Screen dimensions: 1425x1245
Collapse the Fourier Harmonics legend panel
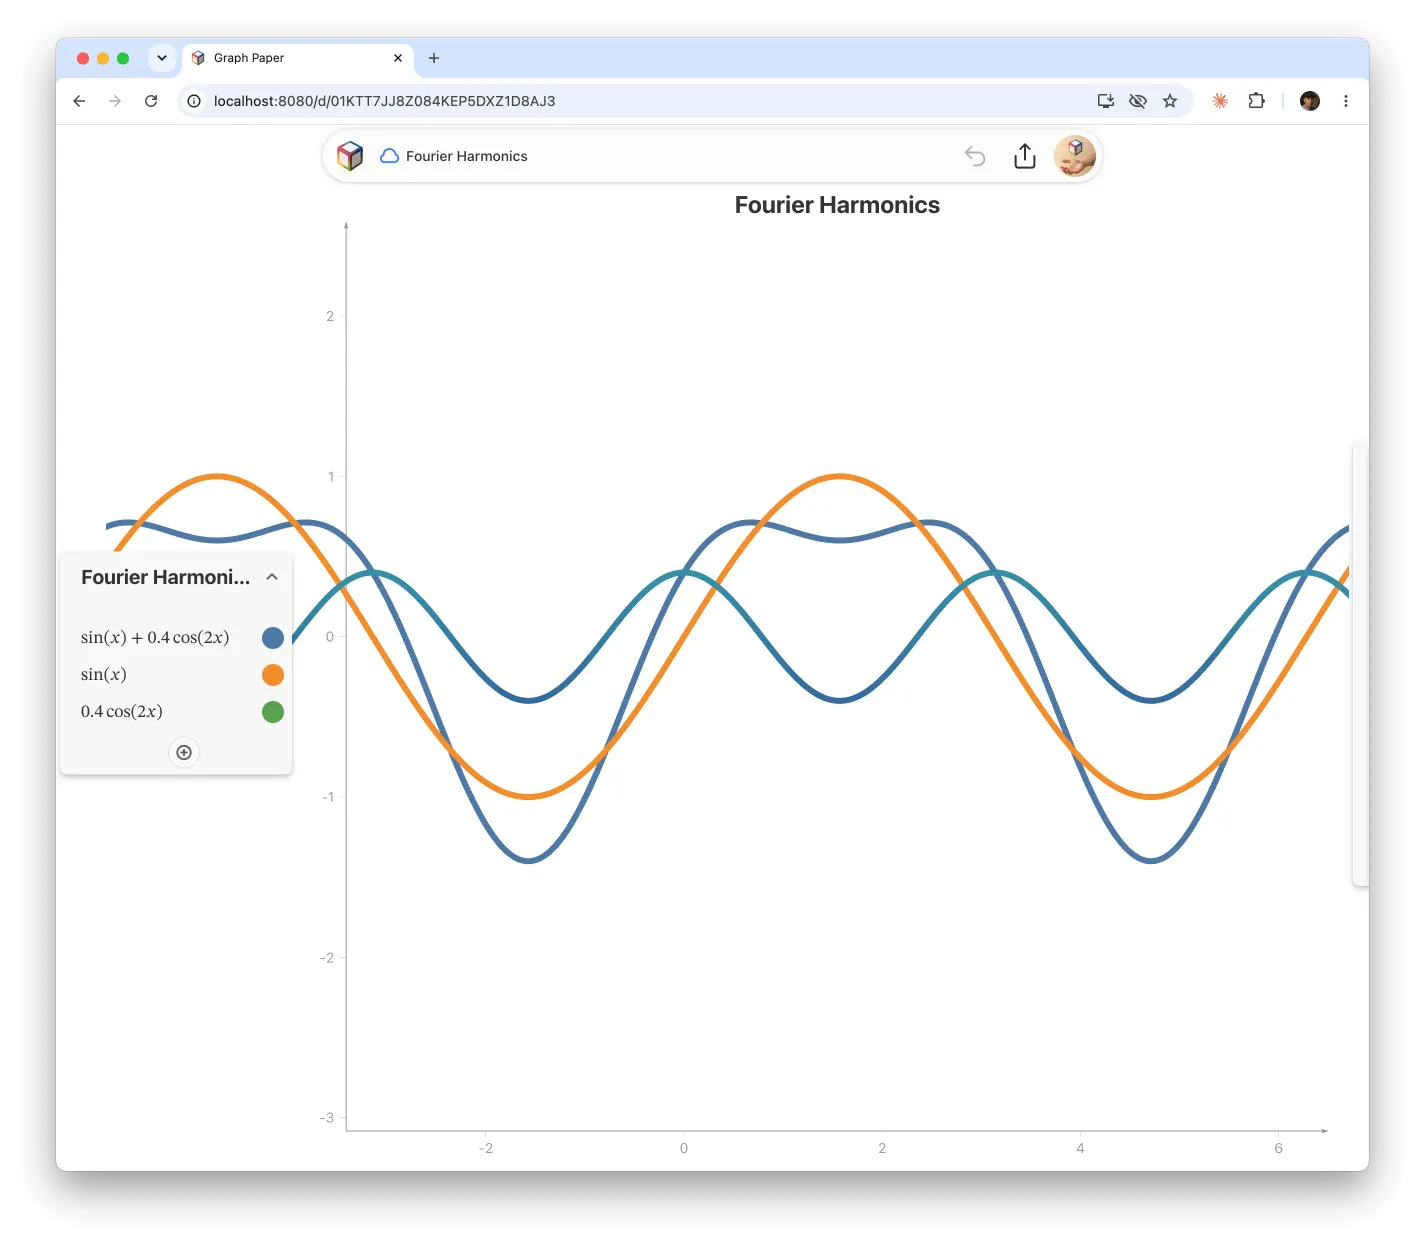[272, 577]
